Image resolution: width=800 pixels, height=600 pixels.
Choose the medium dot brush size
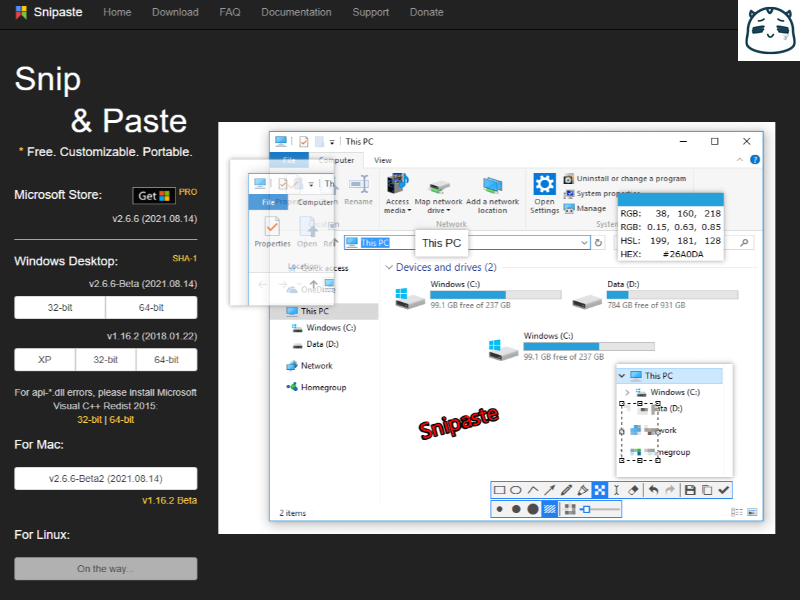(516, 509)
